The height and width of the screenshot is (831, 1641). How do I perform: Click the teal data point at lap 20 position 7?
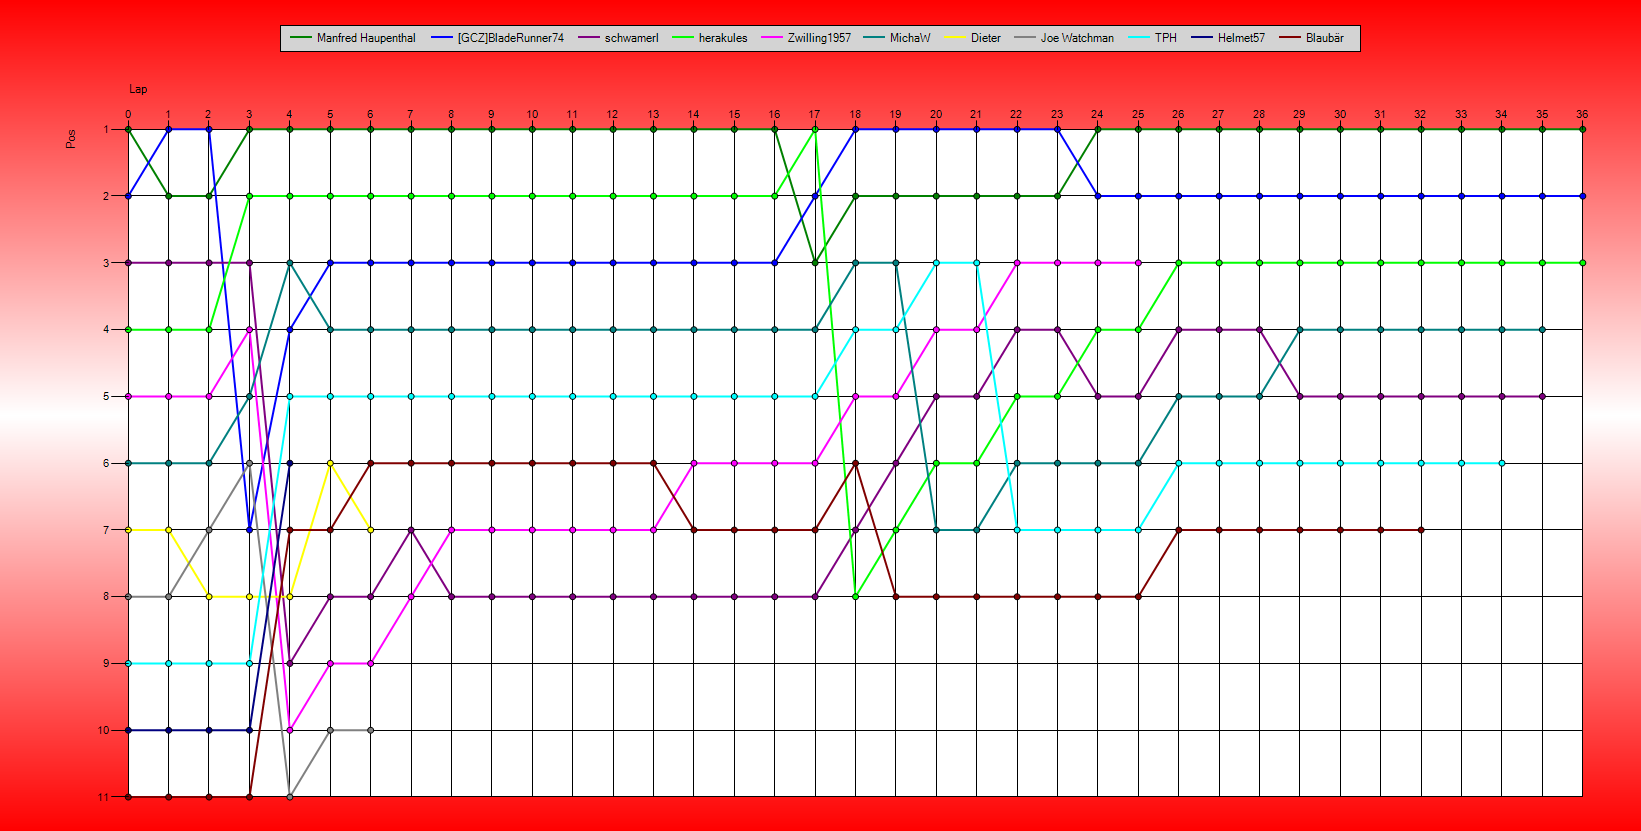click(936, 530)
